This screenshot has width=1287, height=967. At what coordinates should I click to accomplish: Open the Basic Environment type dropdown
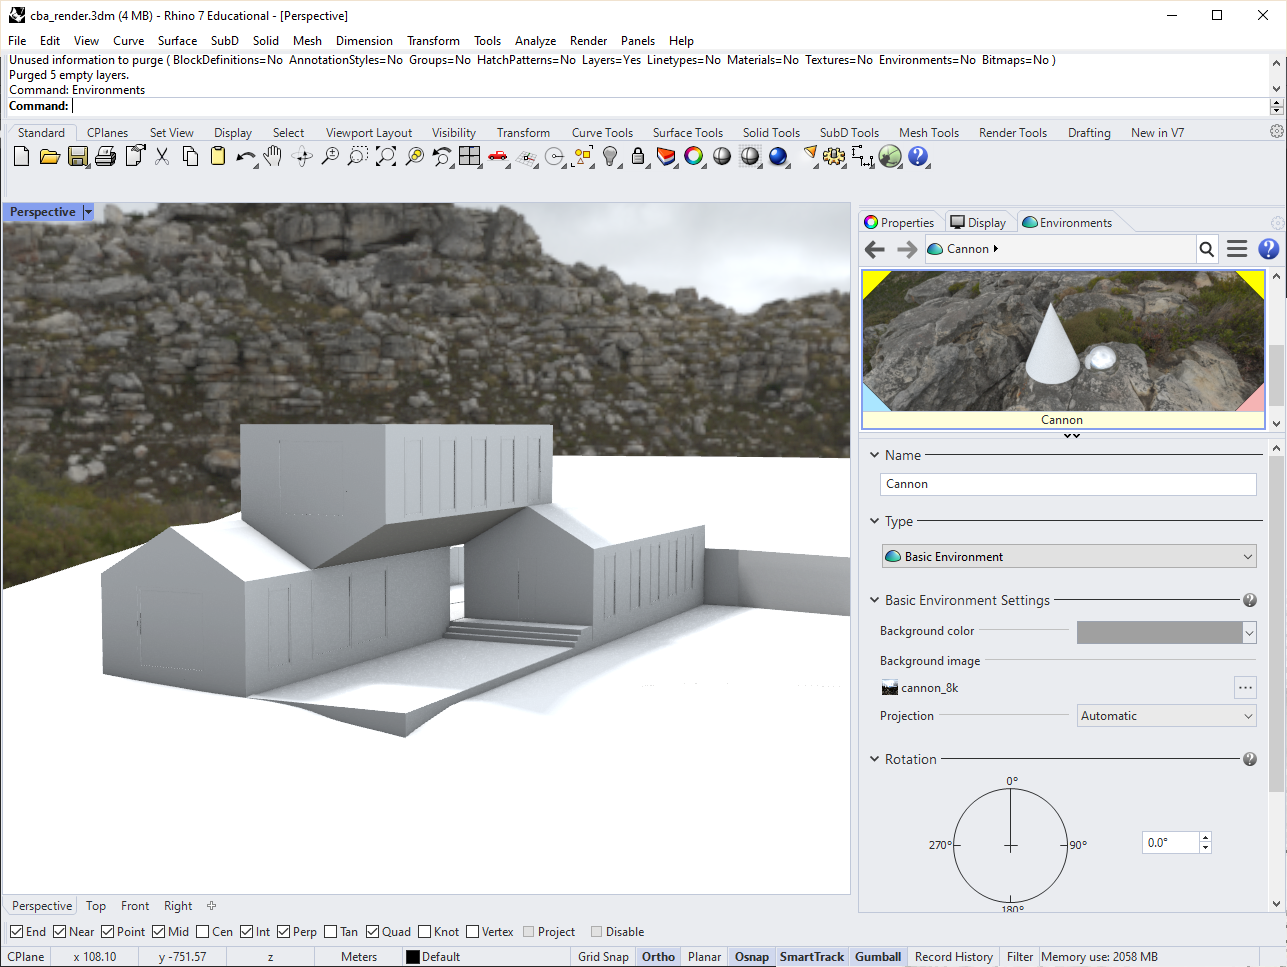click(x=1069, y=557)
